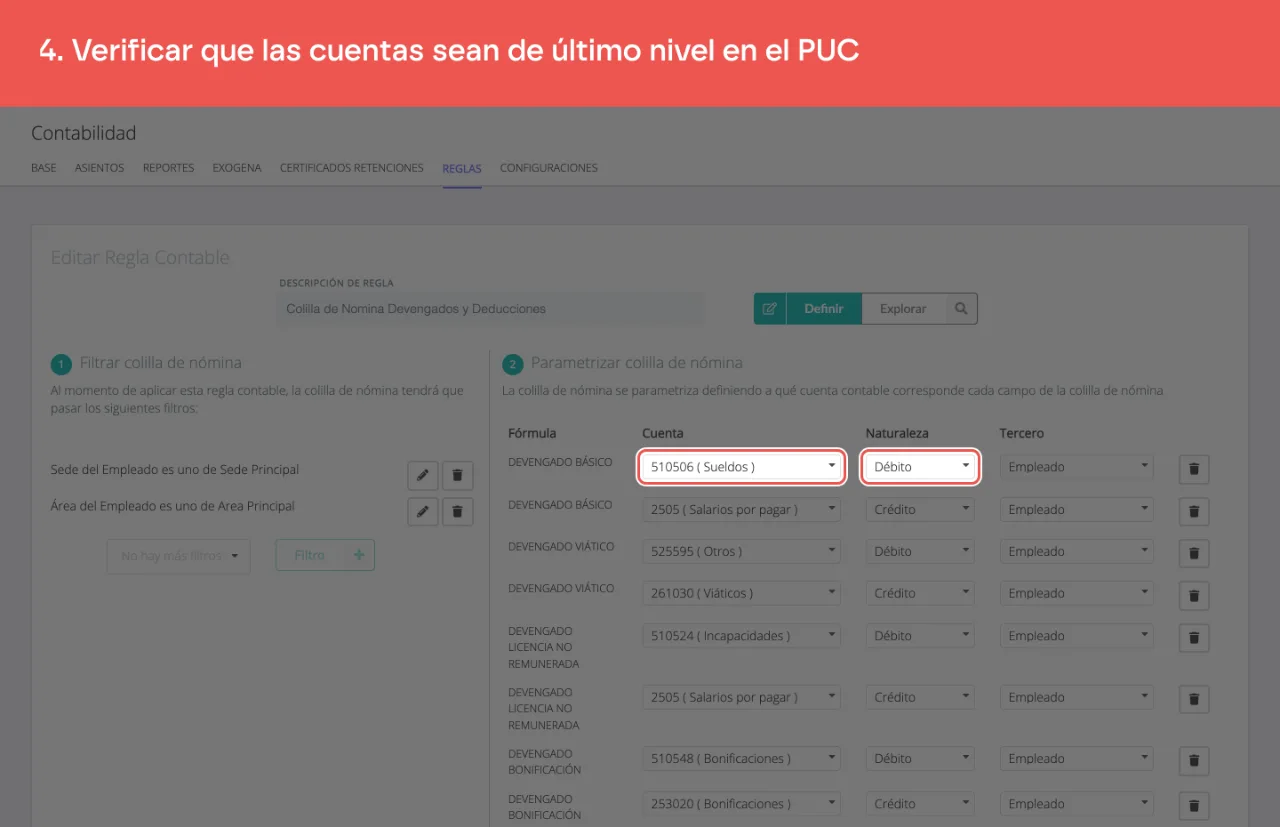Click the Contabilidad page title
The image size is (1280, 827).
click(84, 133)
